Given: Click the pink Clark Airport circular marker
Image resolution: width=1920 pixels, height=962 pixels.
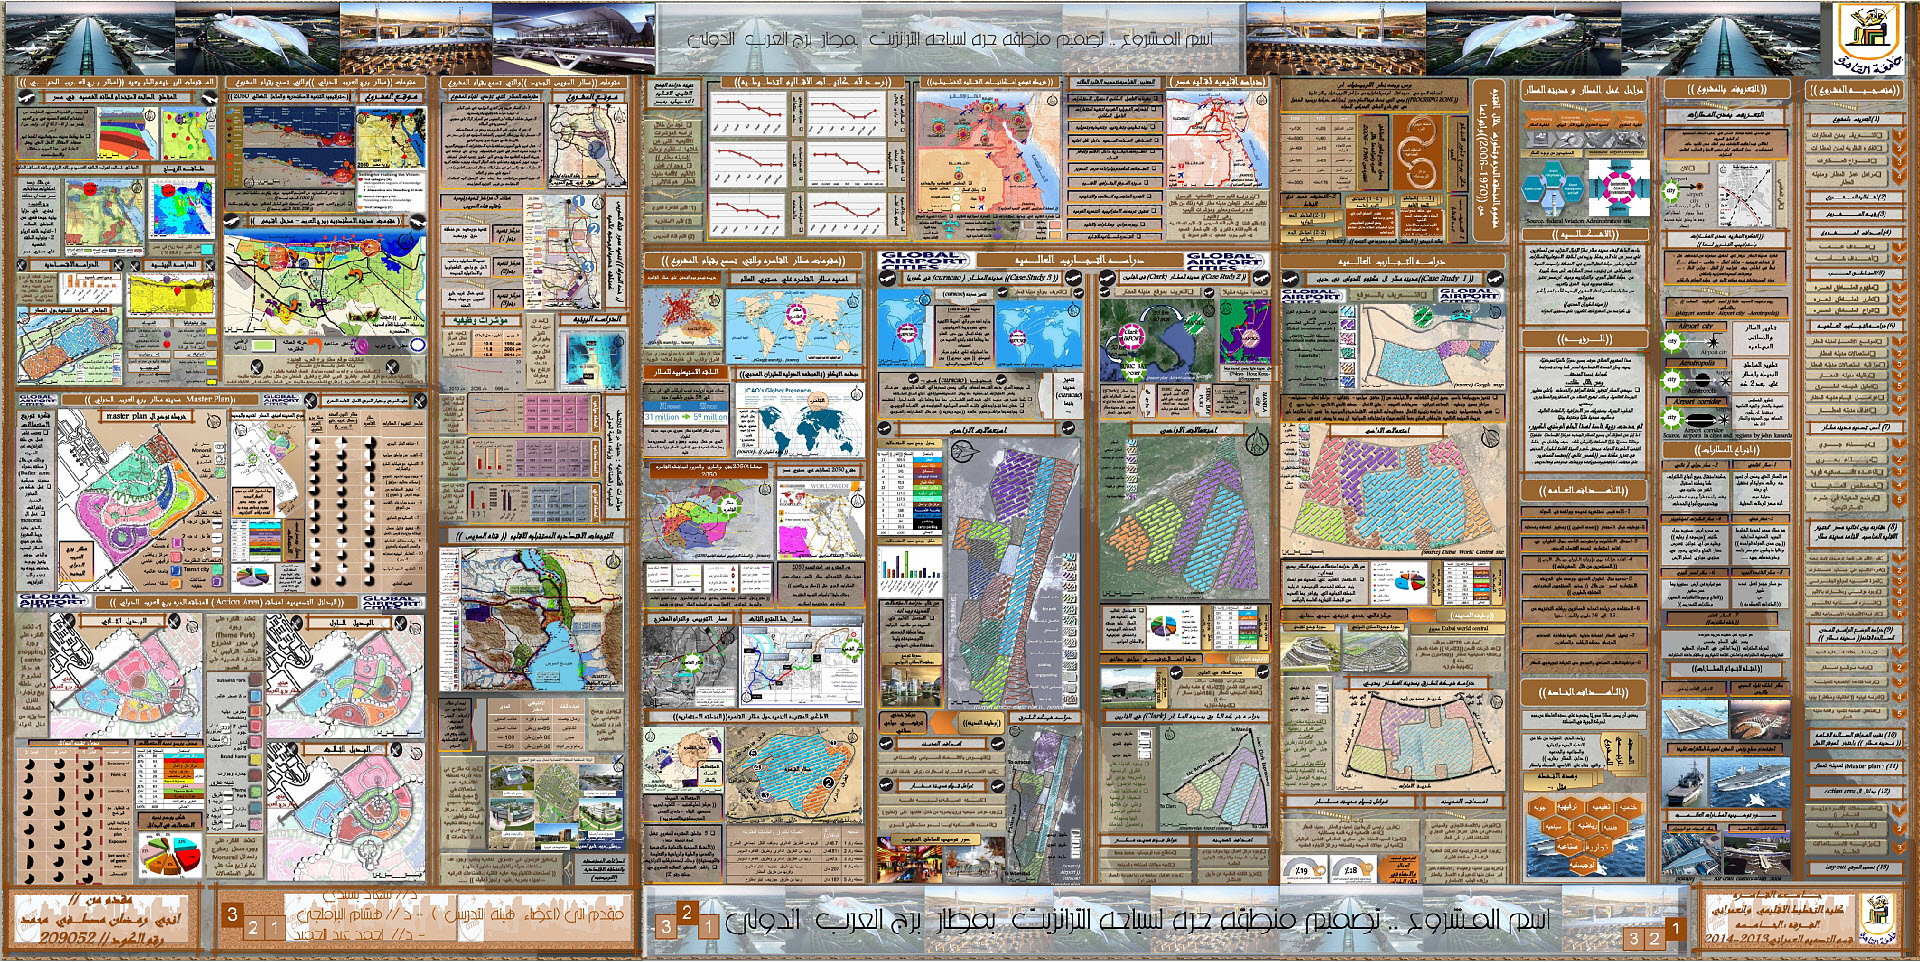Looking at the screenshot, I should (x=1132, y=334).
